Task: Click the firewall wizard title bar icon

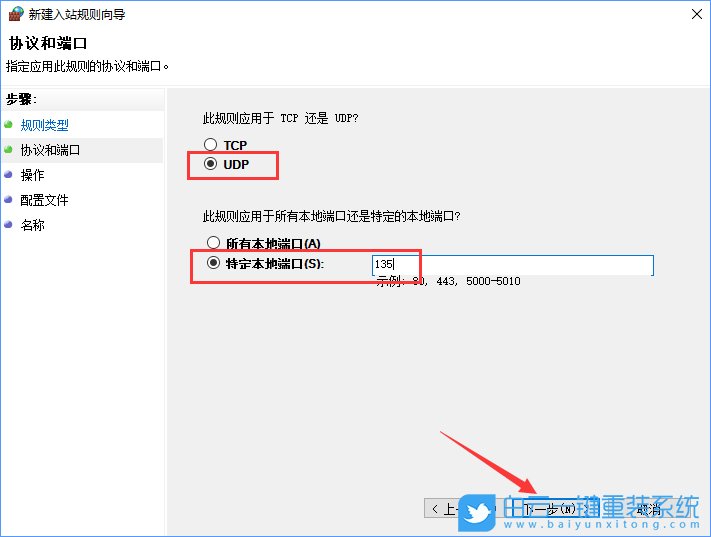Action: click(16, 14)
